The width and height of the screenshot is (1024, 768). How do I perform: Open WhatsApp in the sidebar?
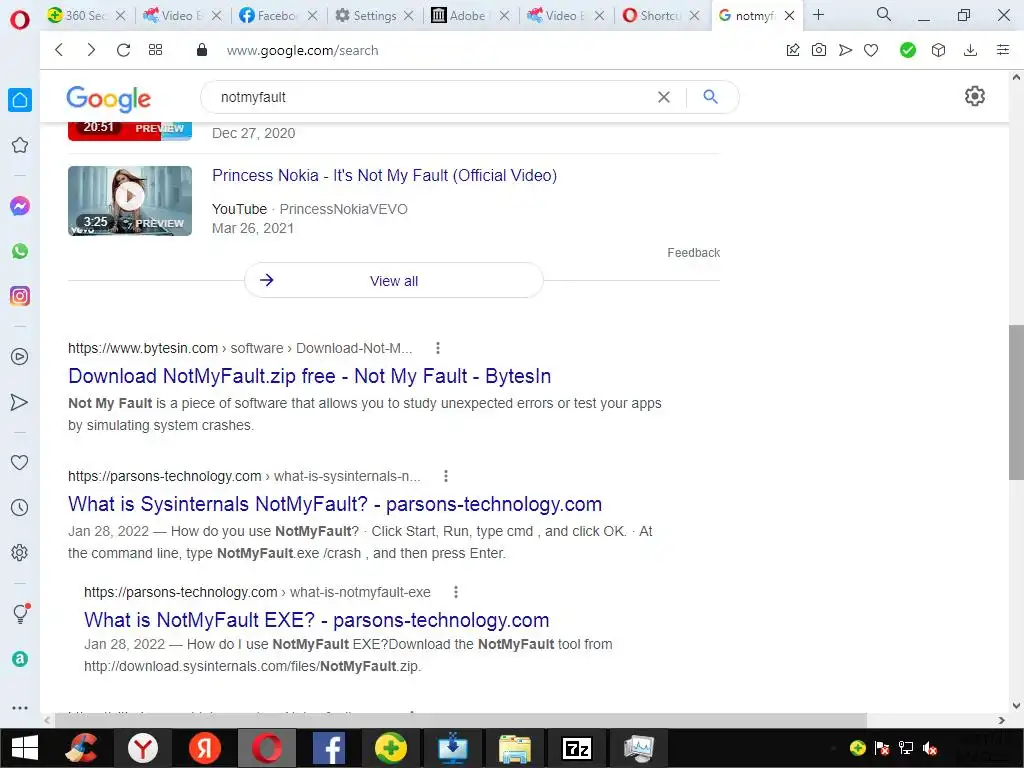tap(20, 251)
